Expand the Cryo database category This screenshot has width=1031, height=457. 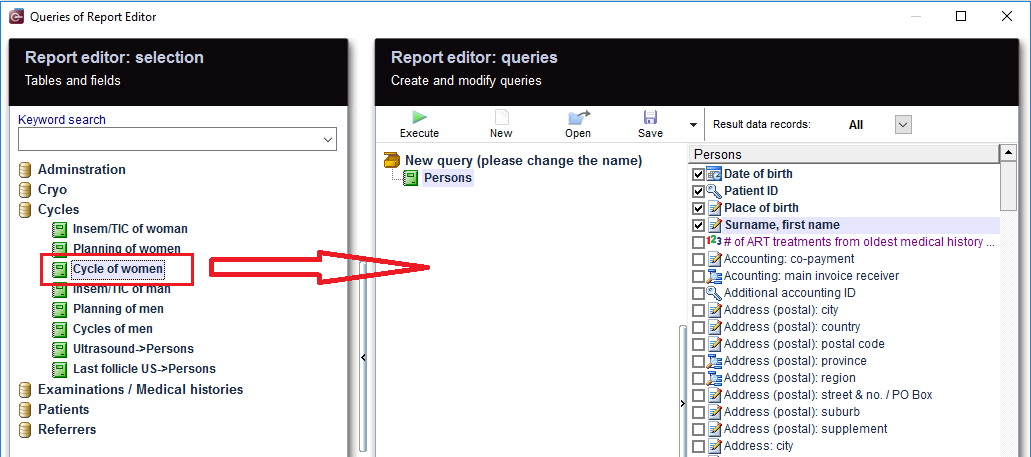tap(25, 190)
